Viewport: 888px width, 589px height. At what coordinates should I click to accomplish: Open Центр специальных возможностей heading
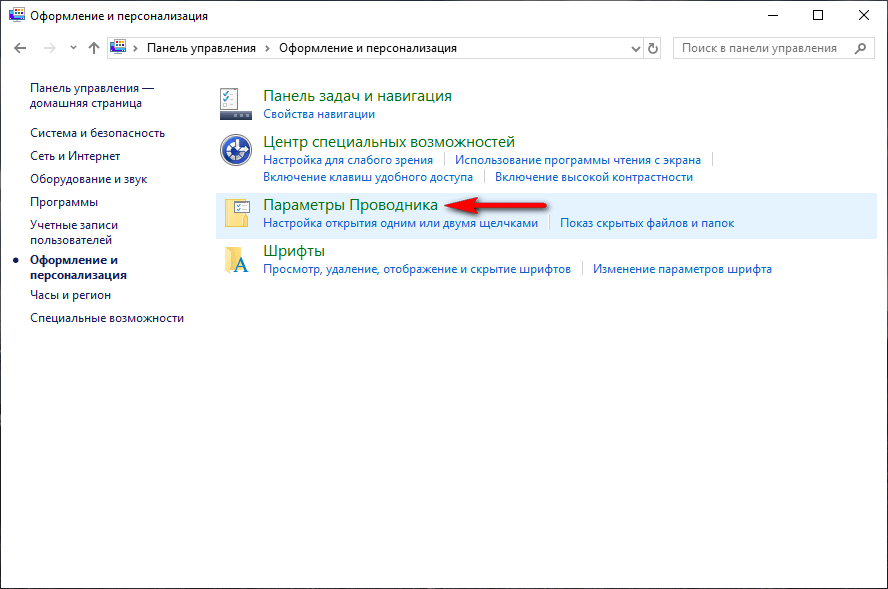(389, 142)
